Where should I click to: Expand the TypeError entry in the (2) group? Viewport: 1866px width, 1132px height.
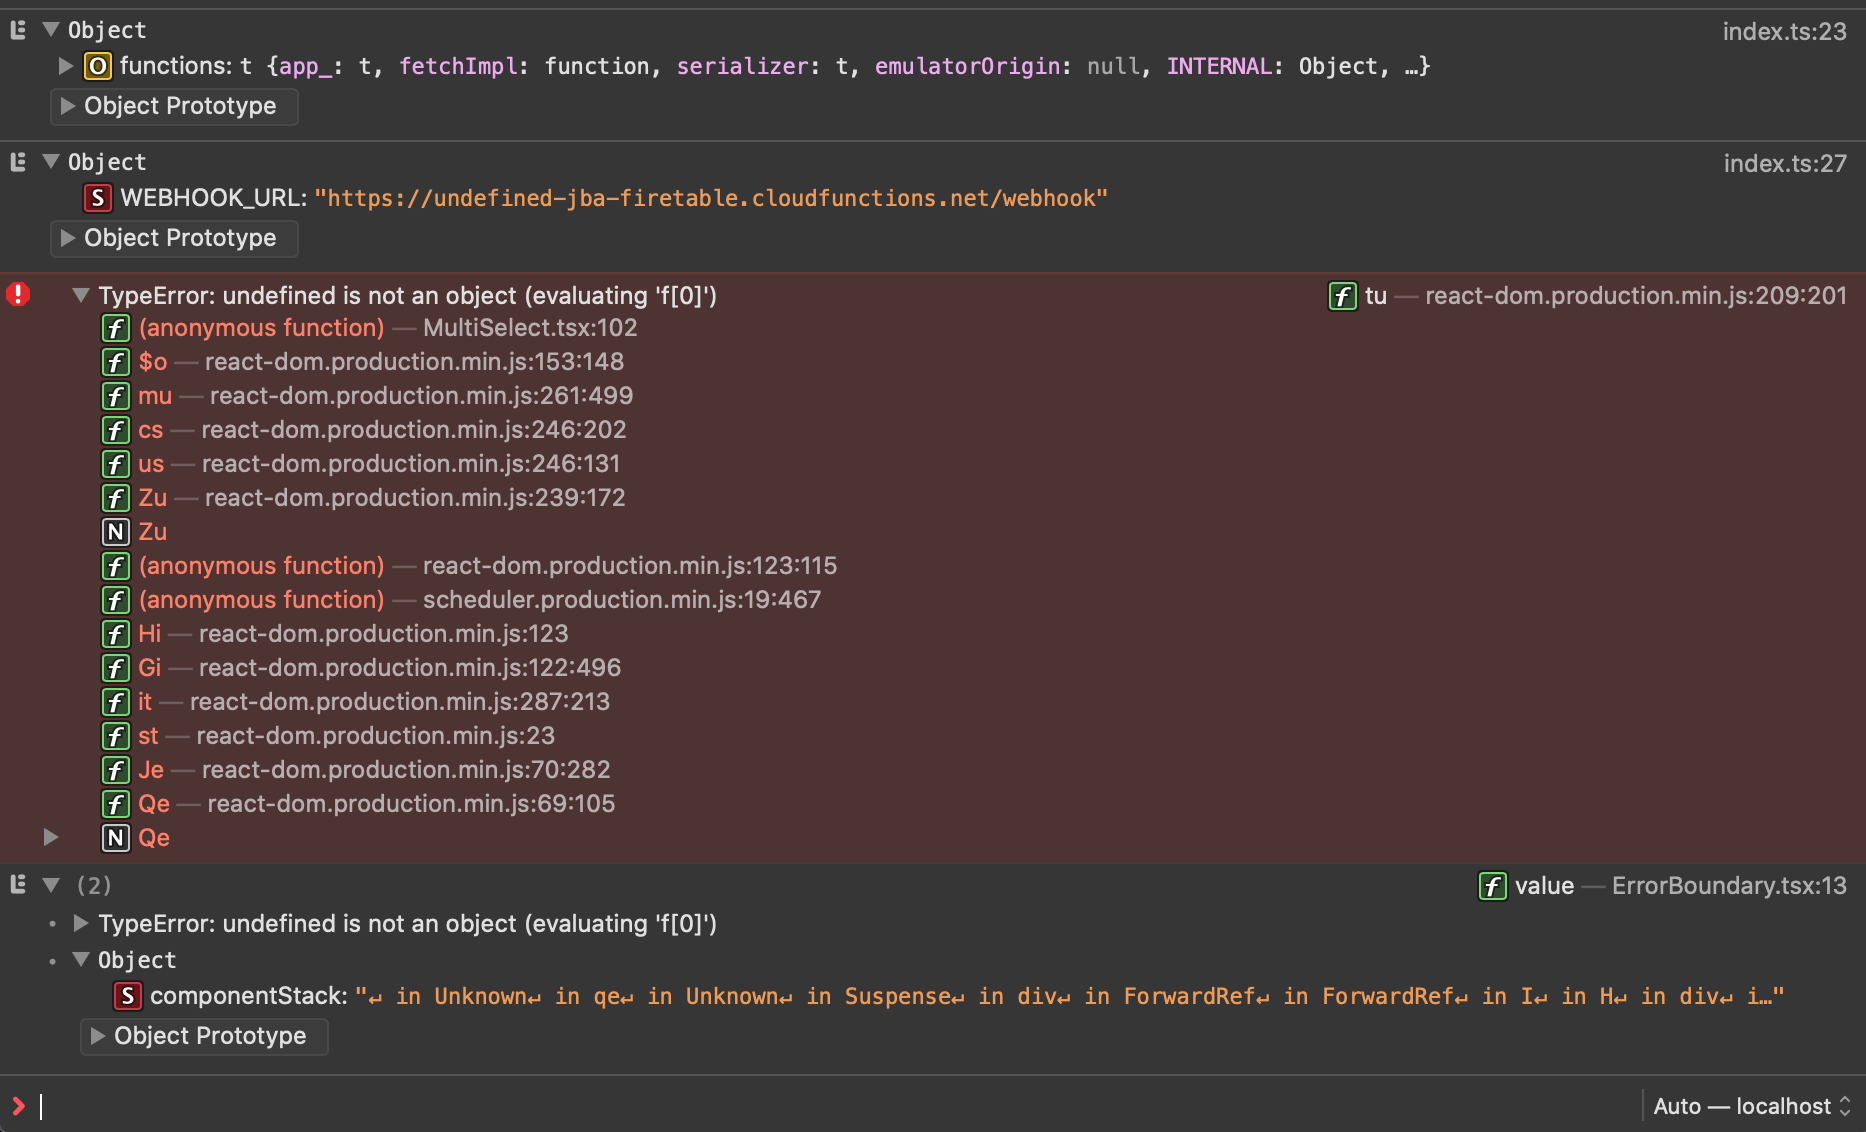coord(80,923)
